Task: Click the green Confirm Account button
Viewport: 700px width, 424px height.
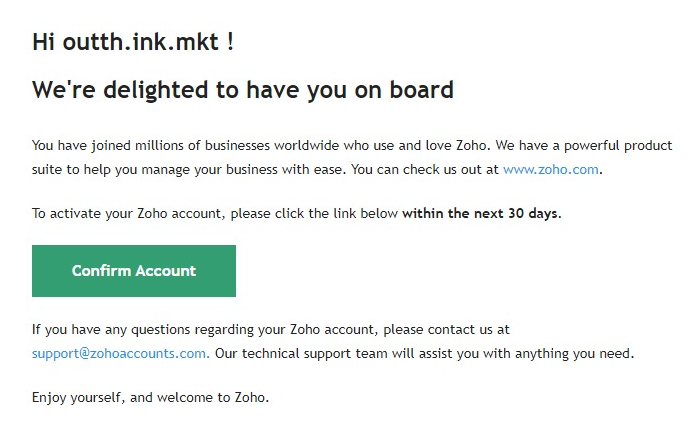Action: 134,271
